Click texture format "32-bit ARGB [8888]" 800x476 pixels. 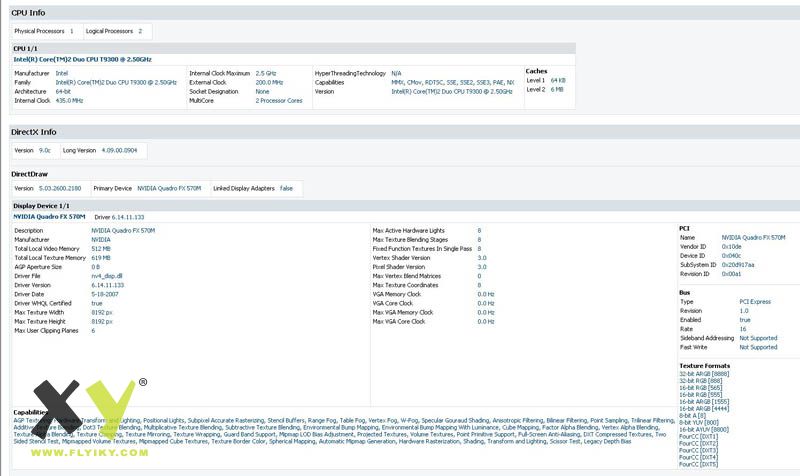(x=704, y=374)
